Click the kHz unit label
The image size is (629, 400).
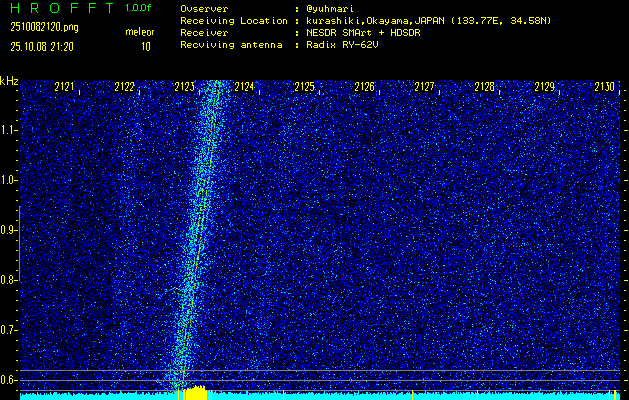(9, 81)
